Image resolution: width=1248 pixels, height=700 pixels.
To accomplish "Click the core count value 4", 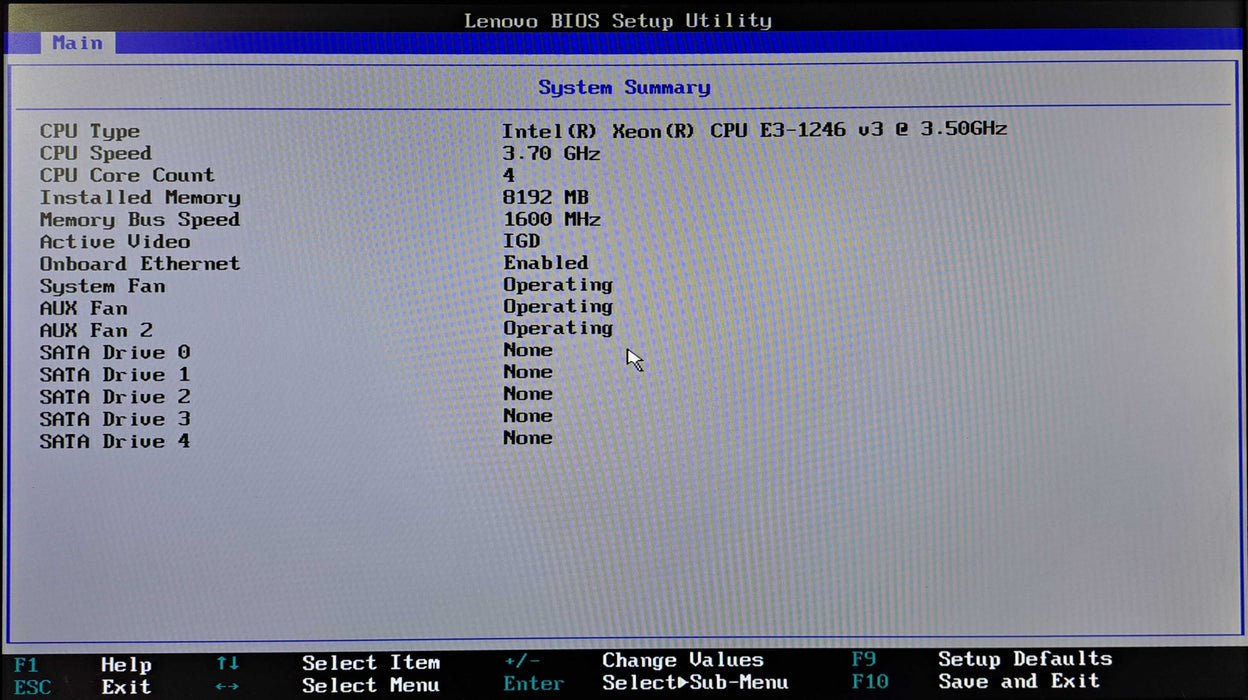I will coord(509,175).
